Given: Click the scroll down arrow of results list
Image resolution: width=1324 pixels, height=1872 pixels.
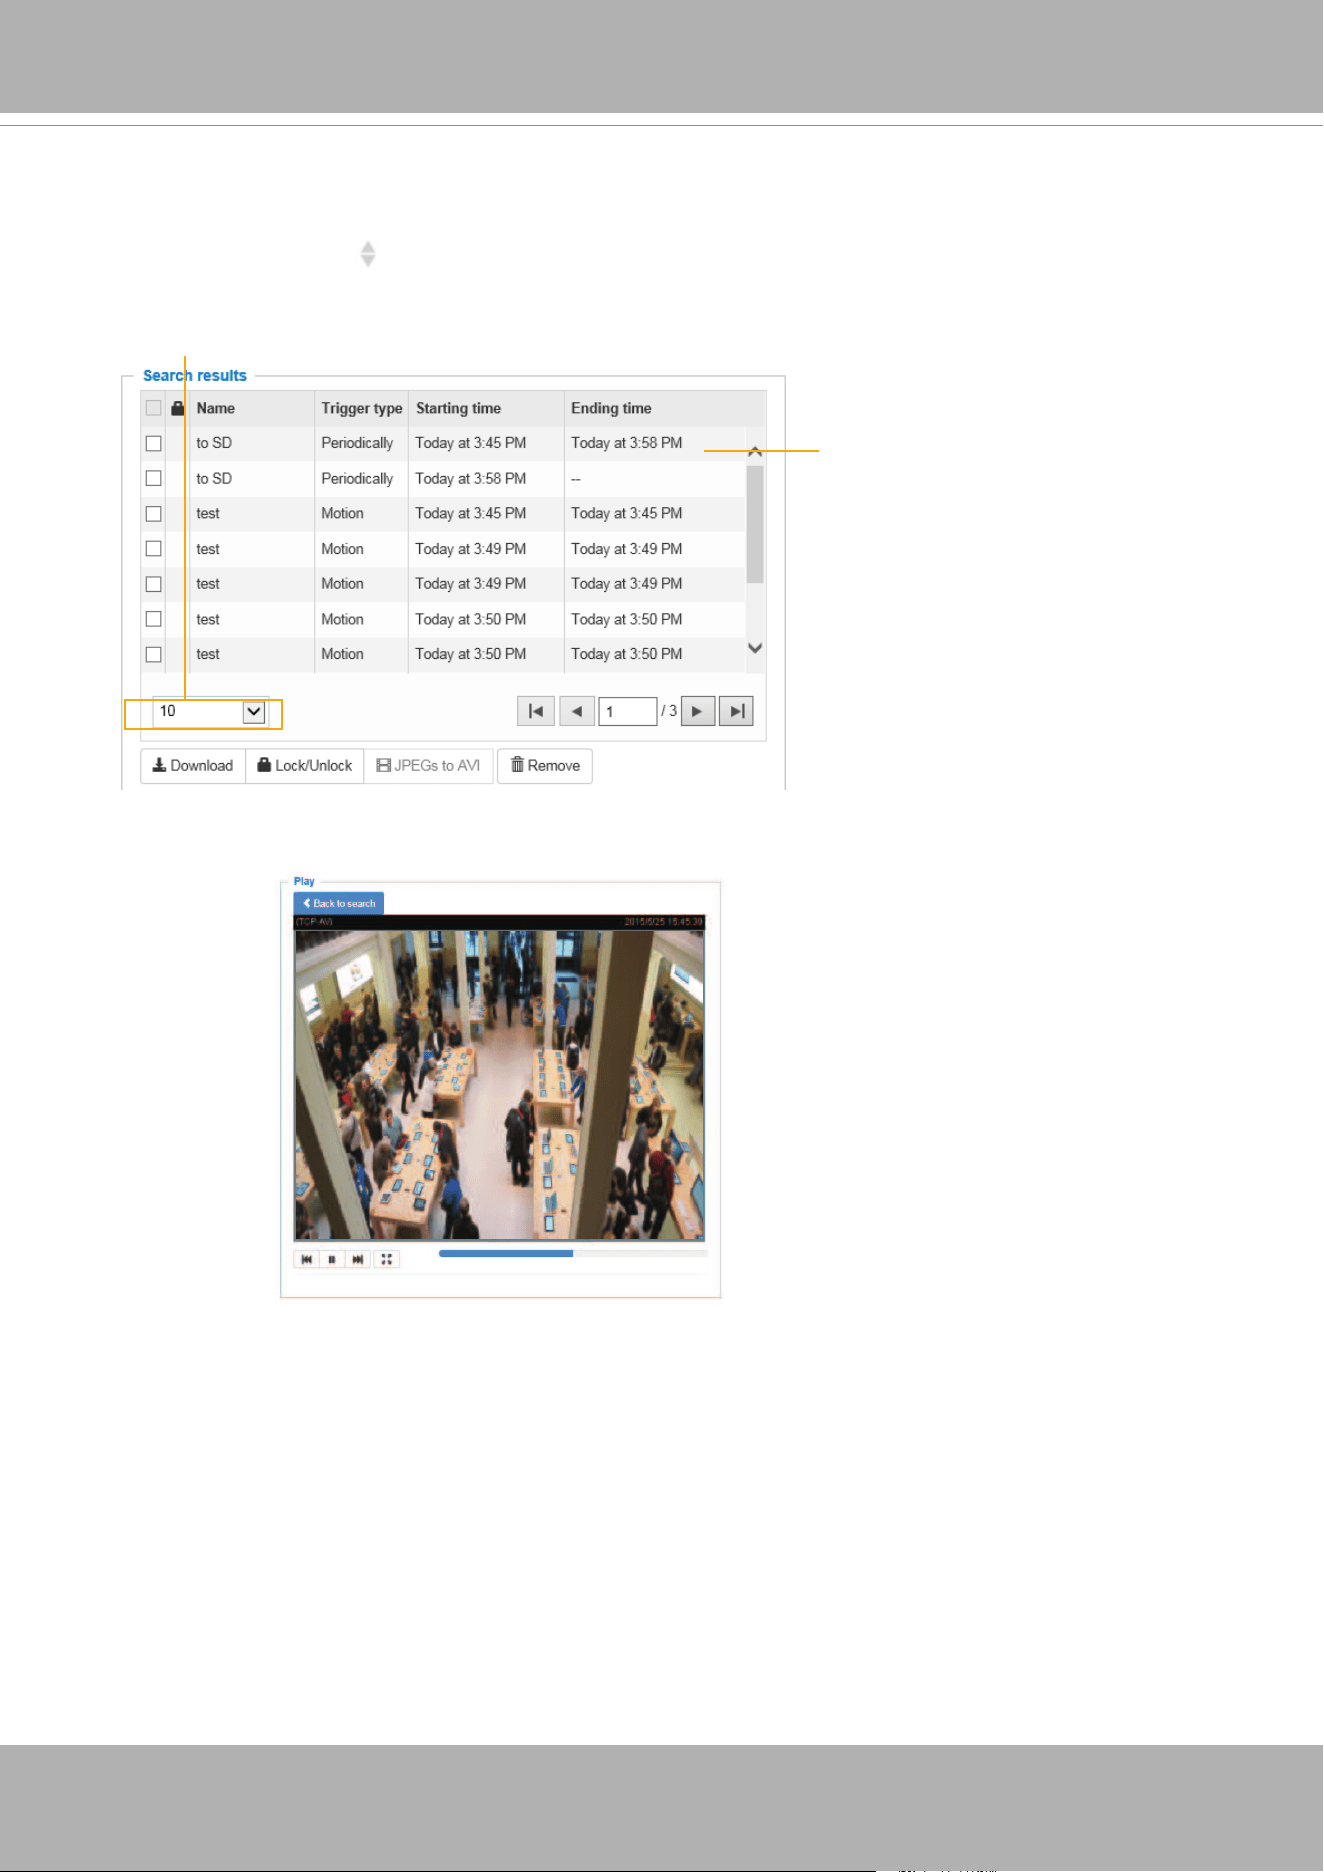Looking at the screenshot, I should [755, 648].
